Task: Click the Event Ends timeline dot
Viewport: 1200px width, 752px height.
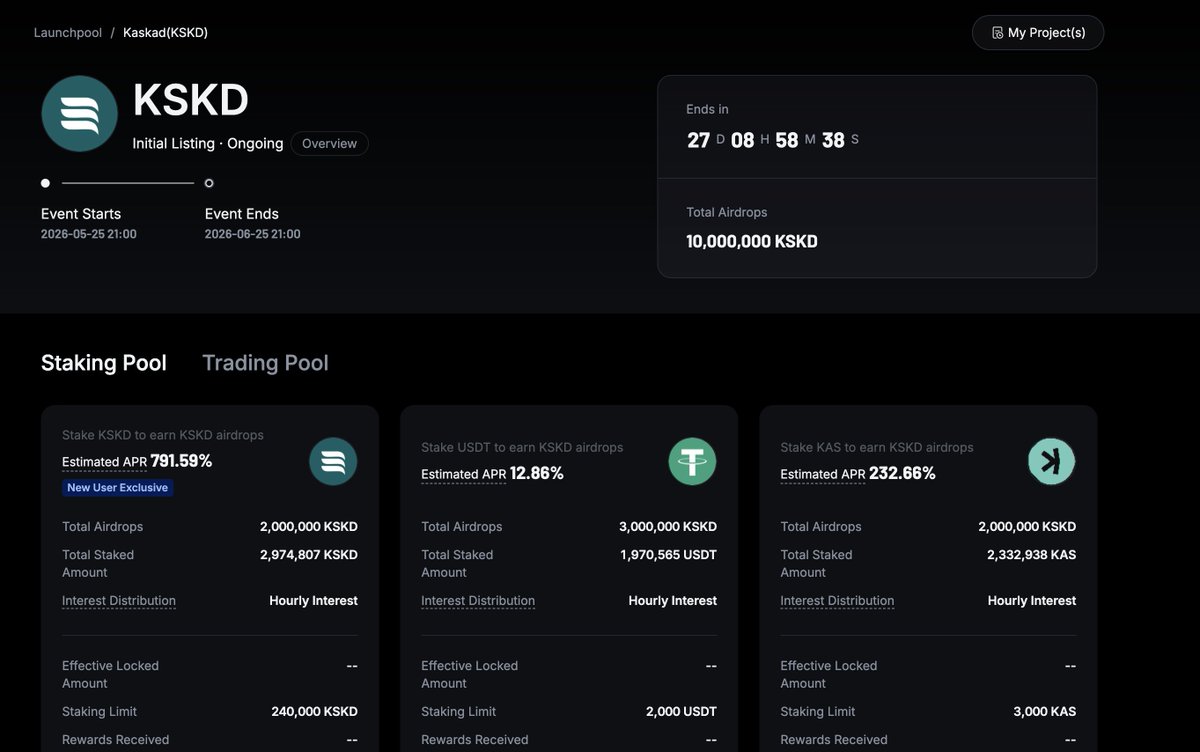Action: coord(209,183)
